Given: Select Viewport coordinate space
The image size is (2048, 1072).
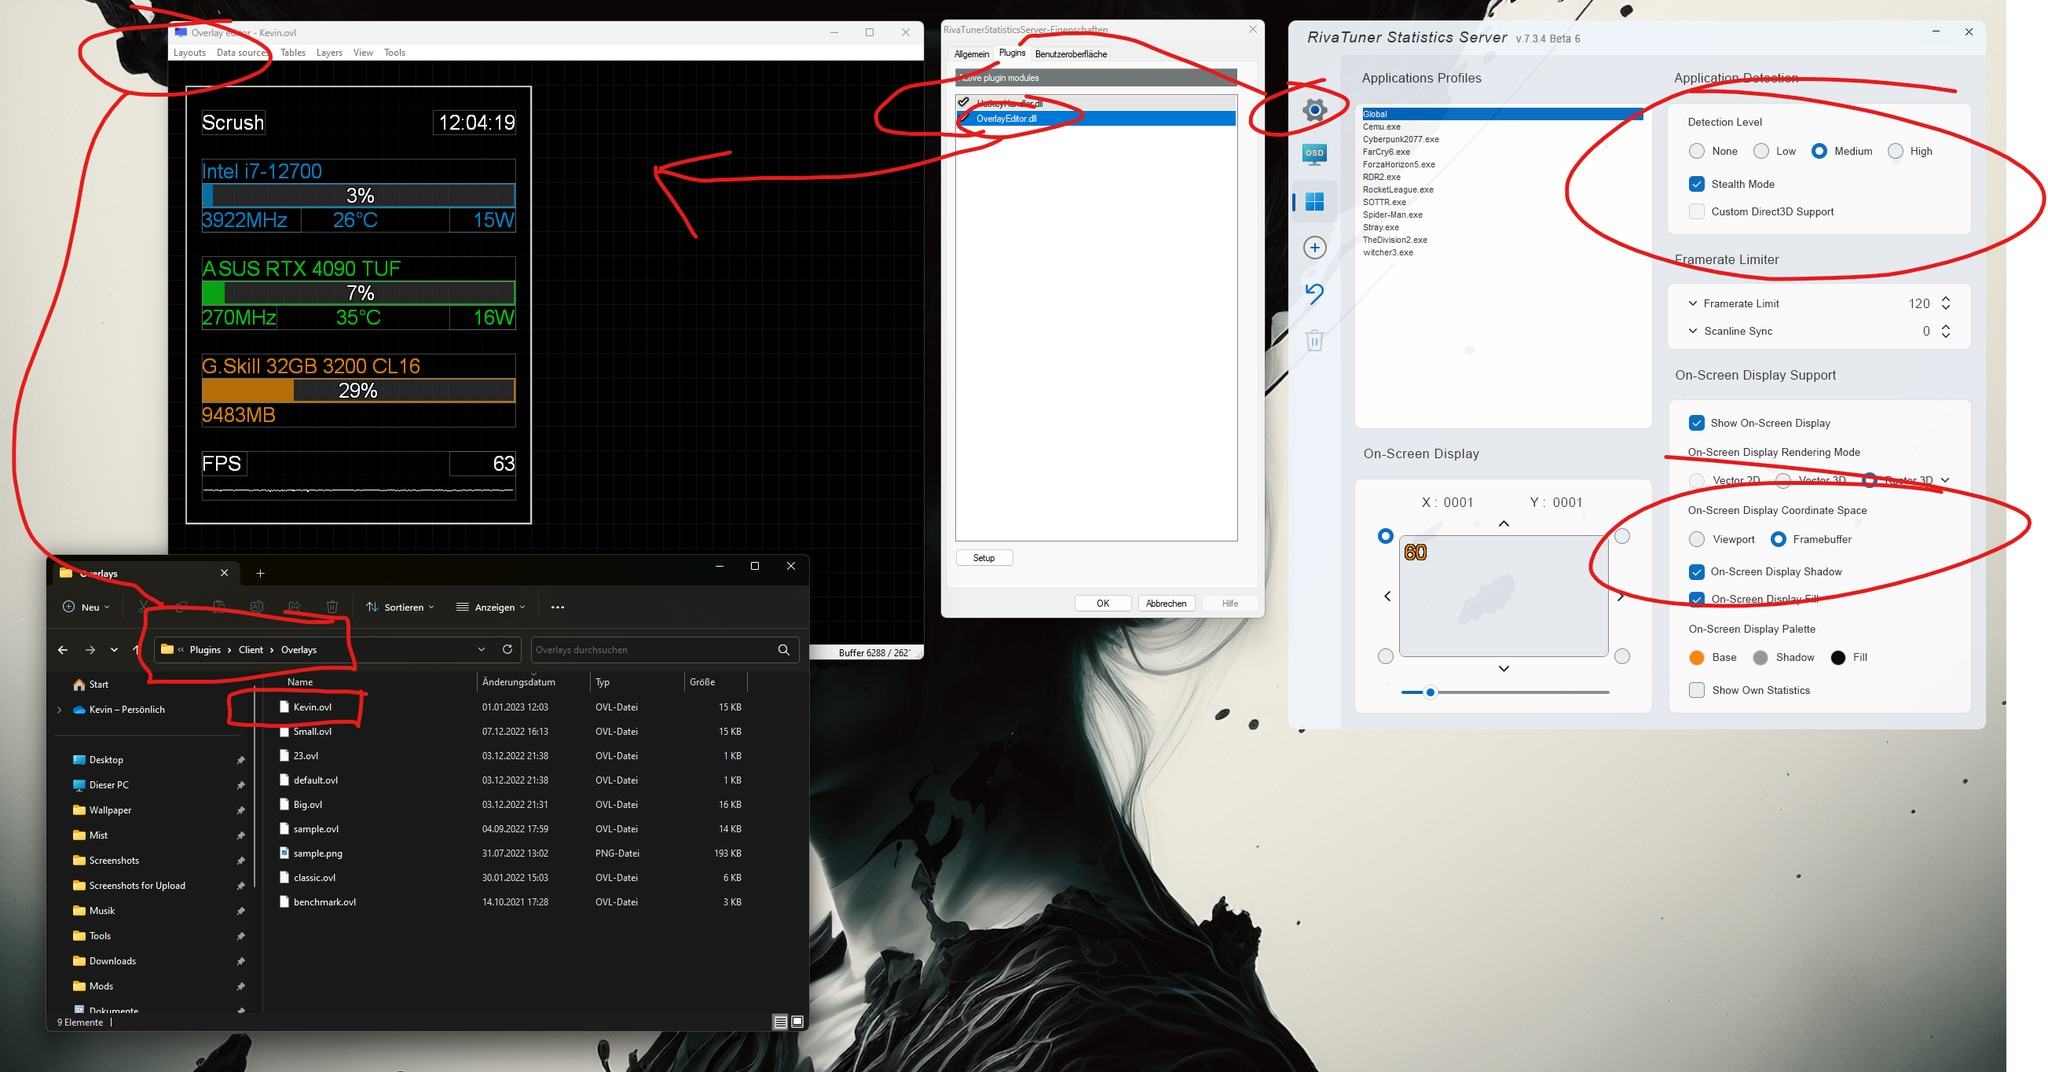Looking at the screenshot, I should tap(1697, 539).
